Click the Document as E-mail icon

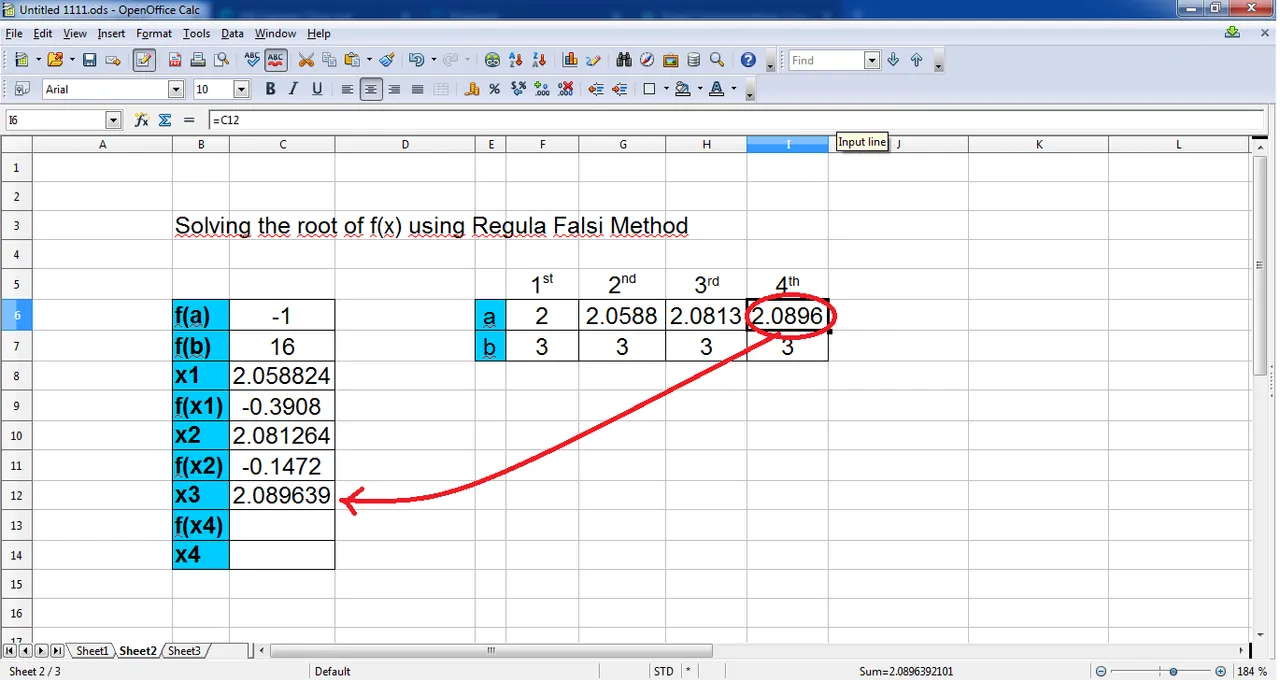pyautogui.click(x=112, y=60)
